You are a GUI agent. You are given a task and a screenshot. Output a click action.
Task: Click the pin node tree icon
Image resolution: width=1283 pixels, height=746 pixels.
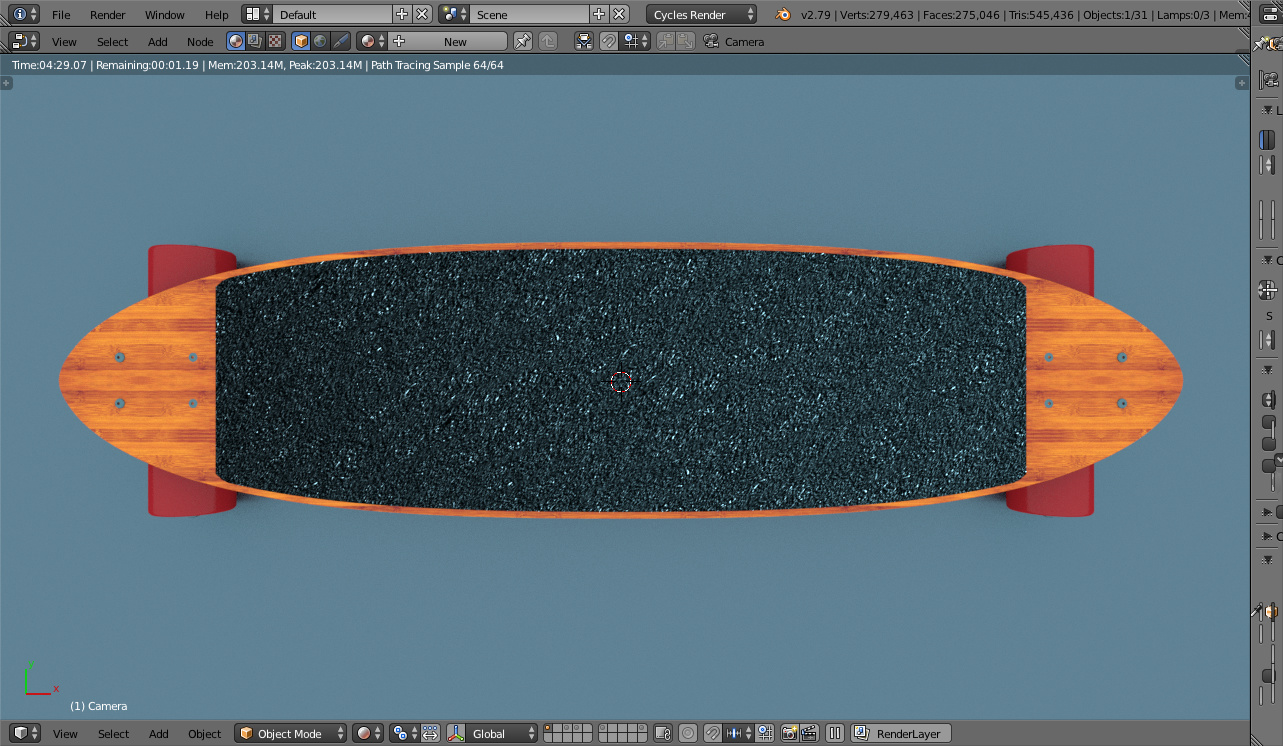click(523, 41)
